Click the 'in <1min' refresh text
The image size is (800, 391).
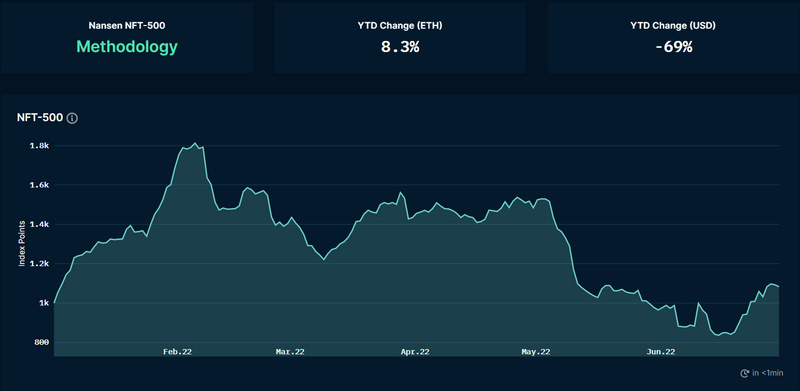tap(768, 374)
